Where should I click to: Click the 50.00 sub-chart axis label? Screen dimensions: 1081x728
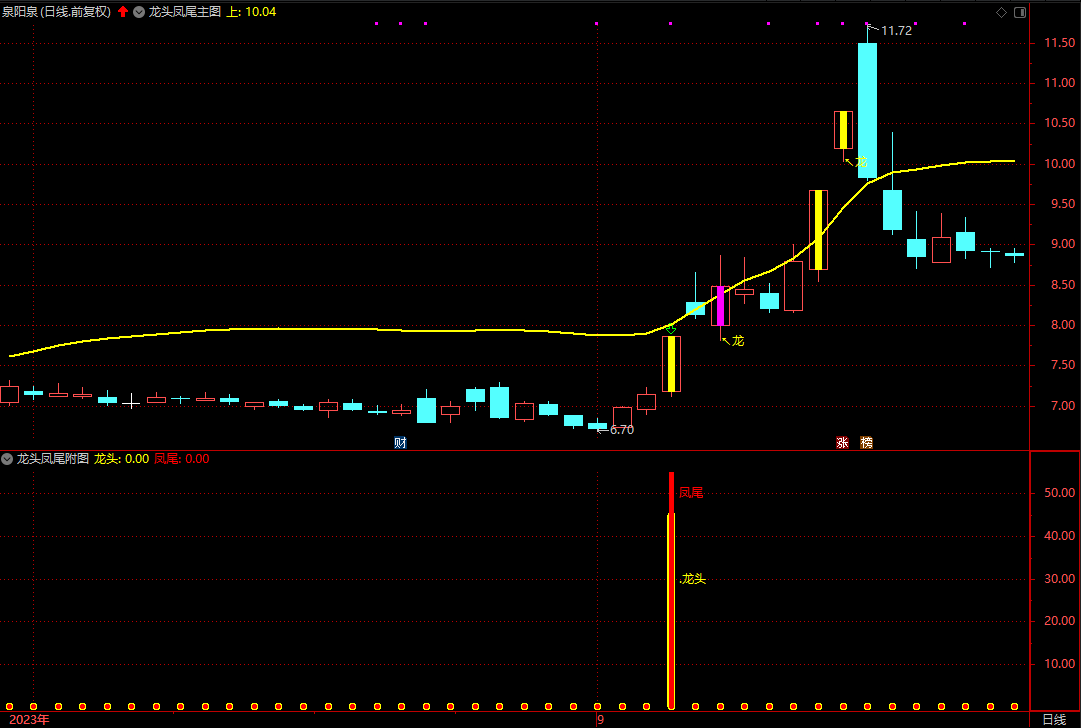click(x=1060, y=493)
